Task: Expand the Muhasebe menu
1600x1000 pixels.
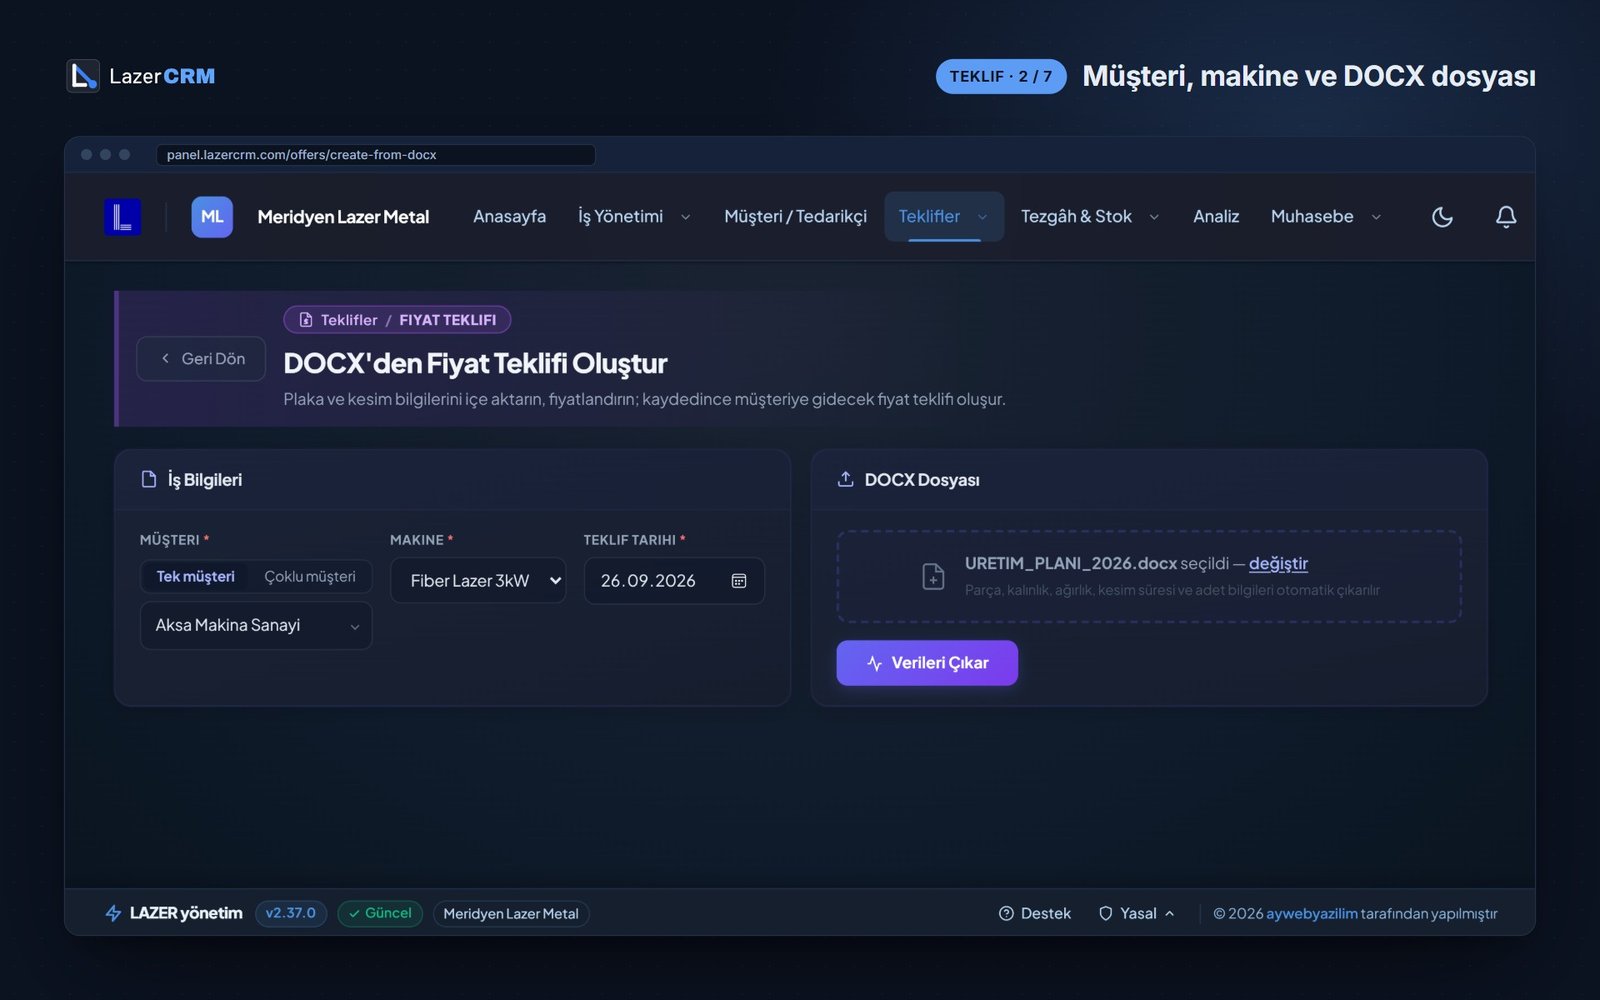Action: [x=1326, y=217]
